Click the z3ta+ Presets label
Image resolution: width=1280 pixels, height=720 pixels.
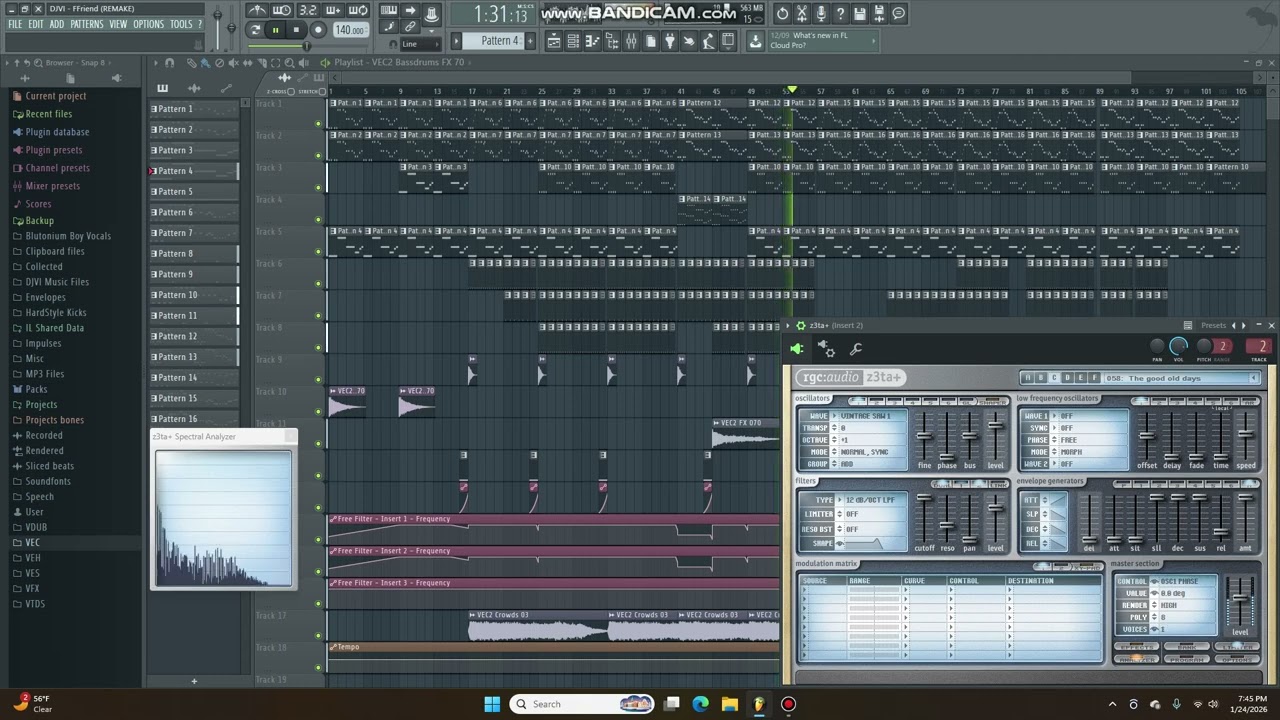tap(1213, 325)
